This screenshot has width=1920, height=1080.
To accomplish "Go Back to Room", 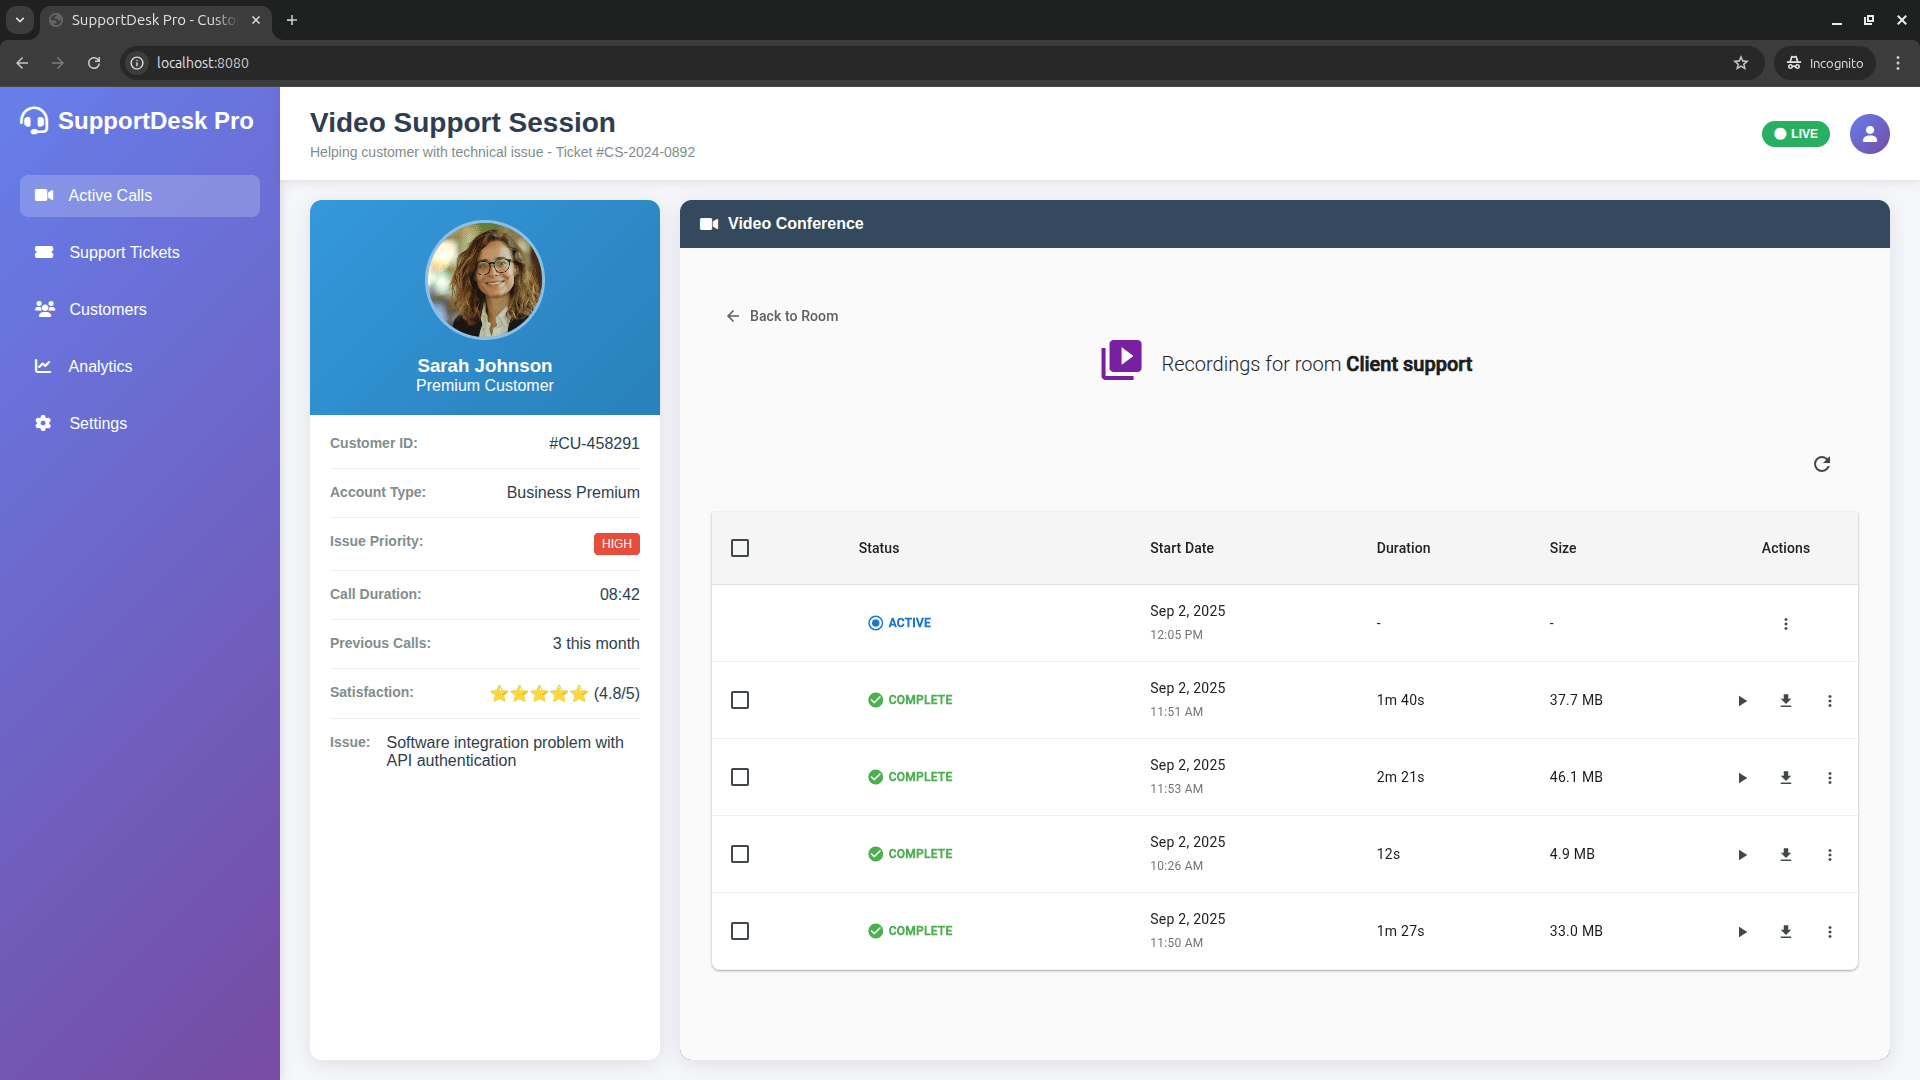I will pos(782,316).
